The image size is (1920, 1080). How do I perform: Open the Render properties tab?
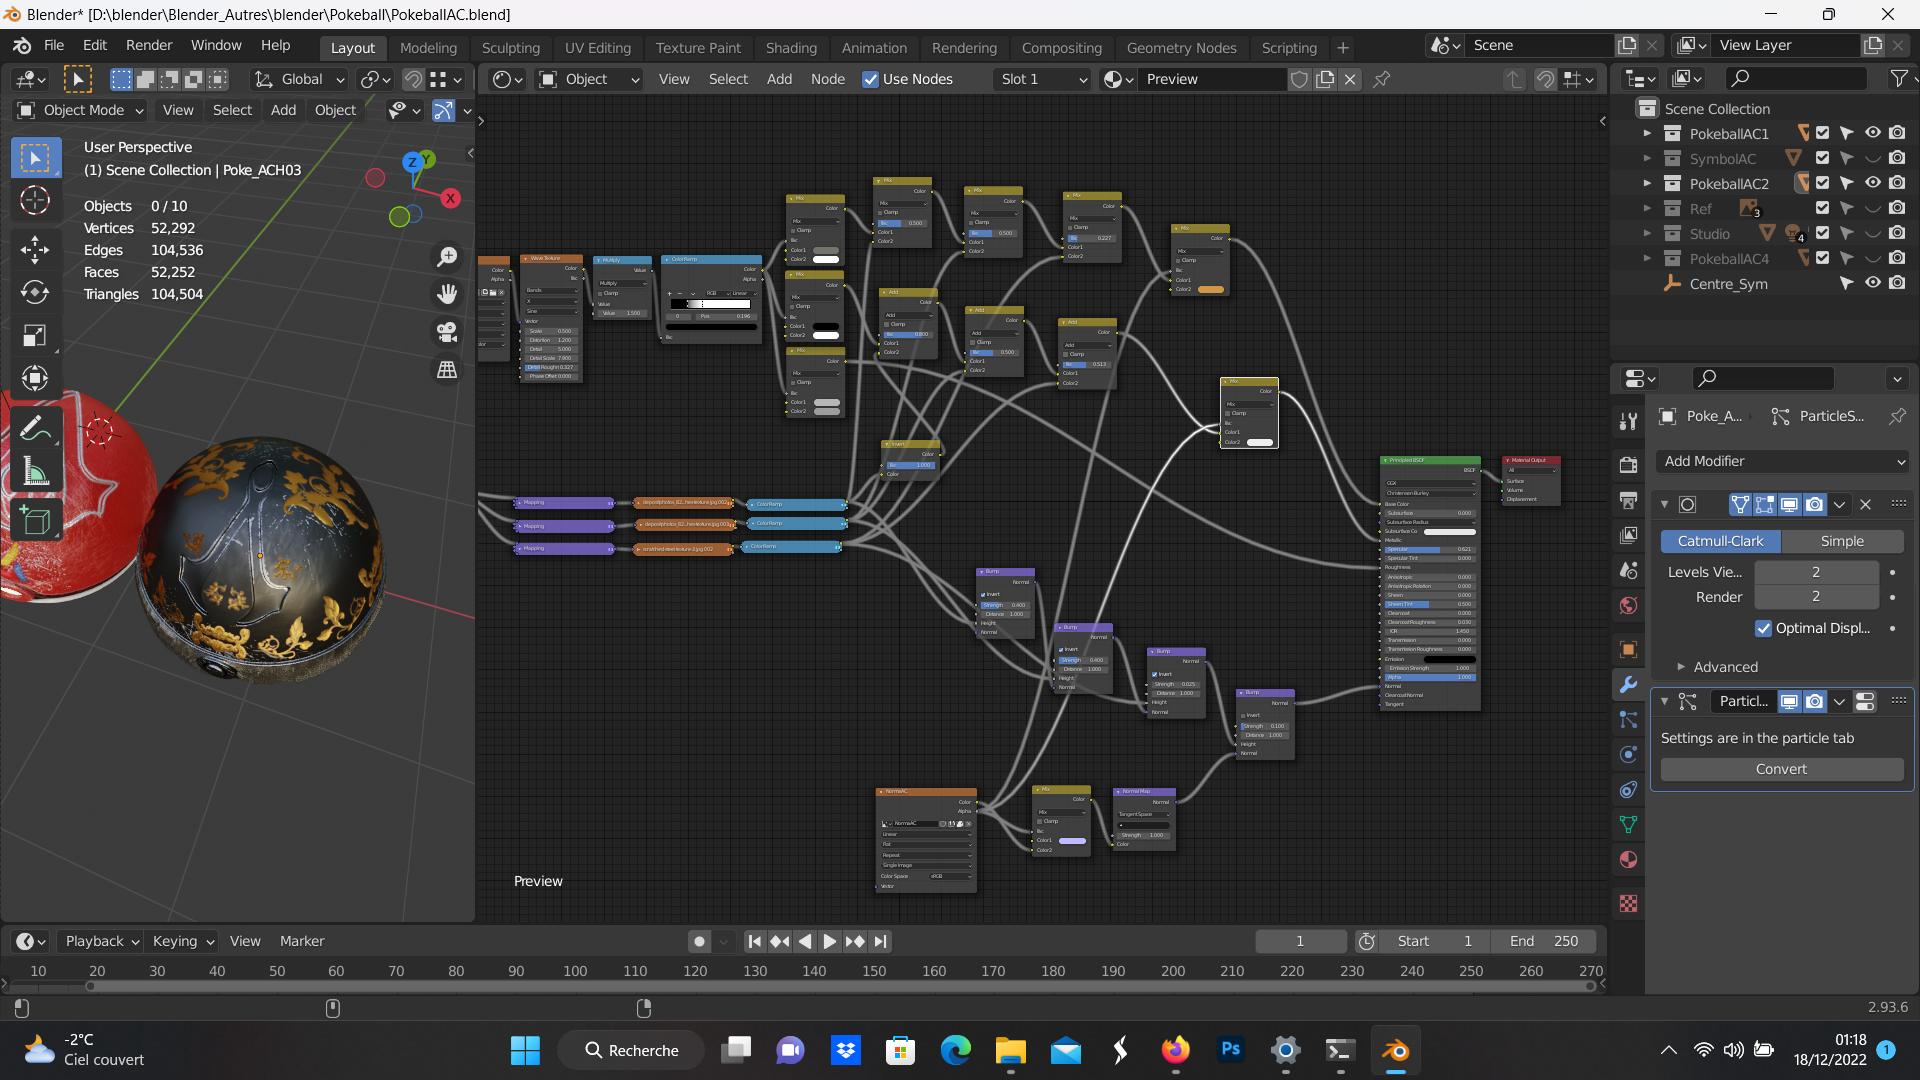point(1628,465)
